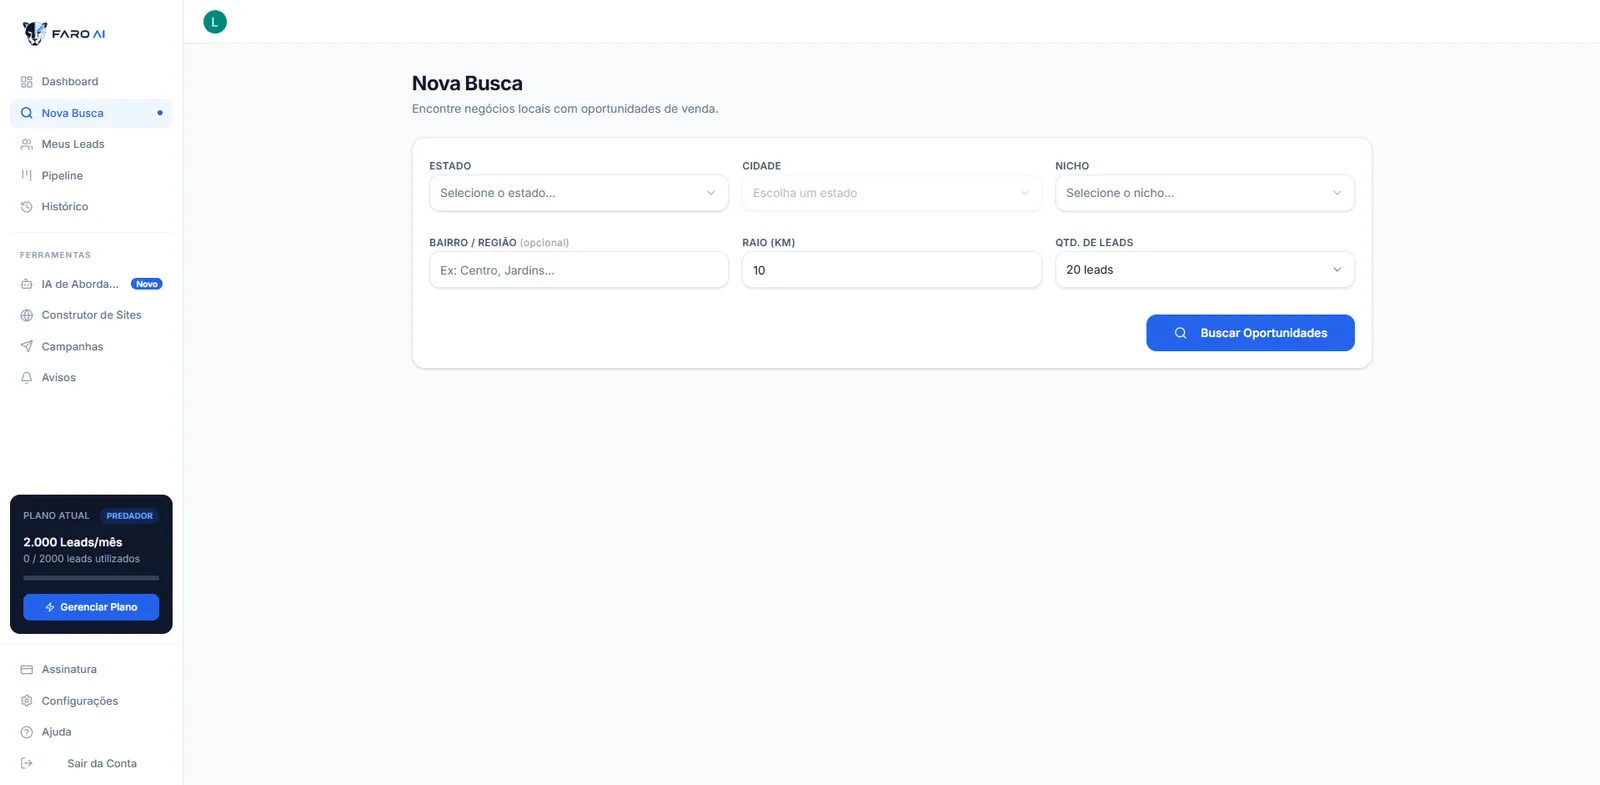Click the Campanhas paper plane icon
Image resolution: width=1600 pixels, height=785 pixels.
click(27, 347)
